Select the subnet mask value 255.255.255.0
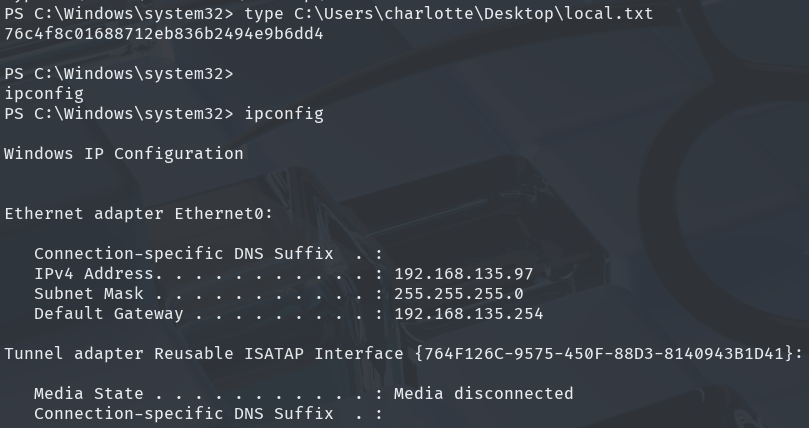Viewport: 809px width, 428px height. (x=459, y=294)
